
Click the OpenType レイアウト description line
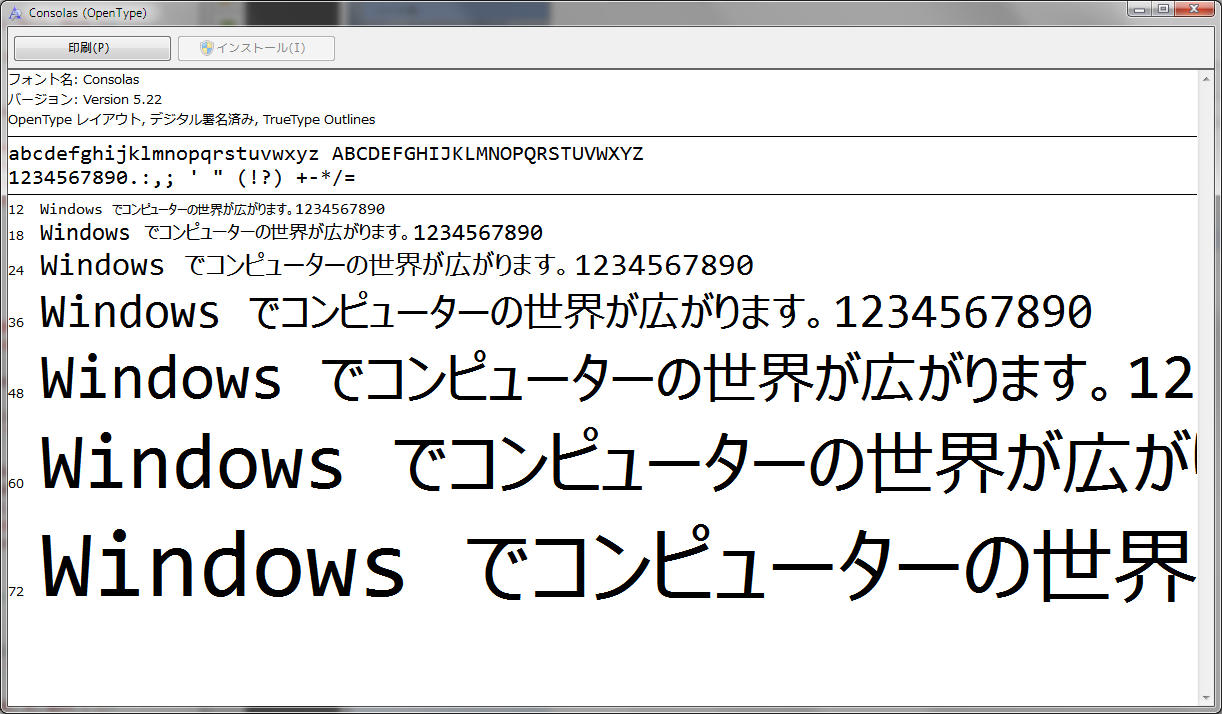tap(192, 119)
